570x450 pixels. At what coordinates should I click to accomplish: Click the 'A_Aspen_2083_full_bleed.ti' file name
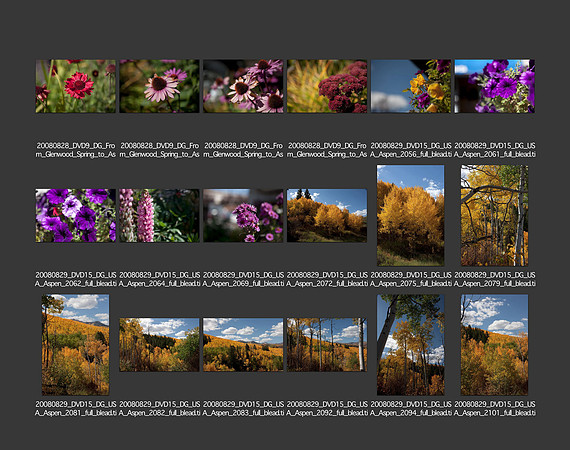(243, 413)
